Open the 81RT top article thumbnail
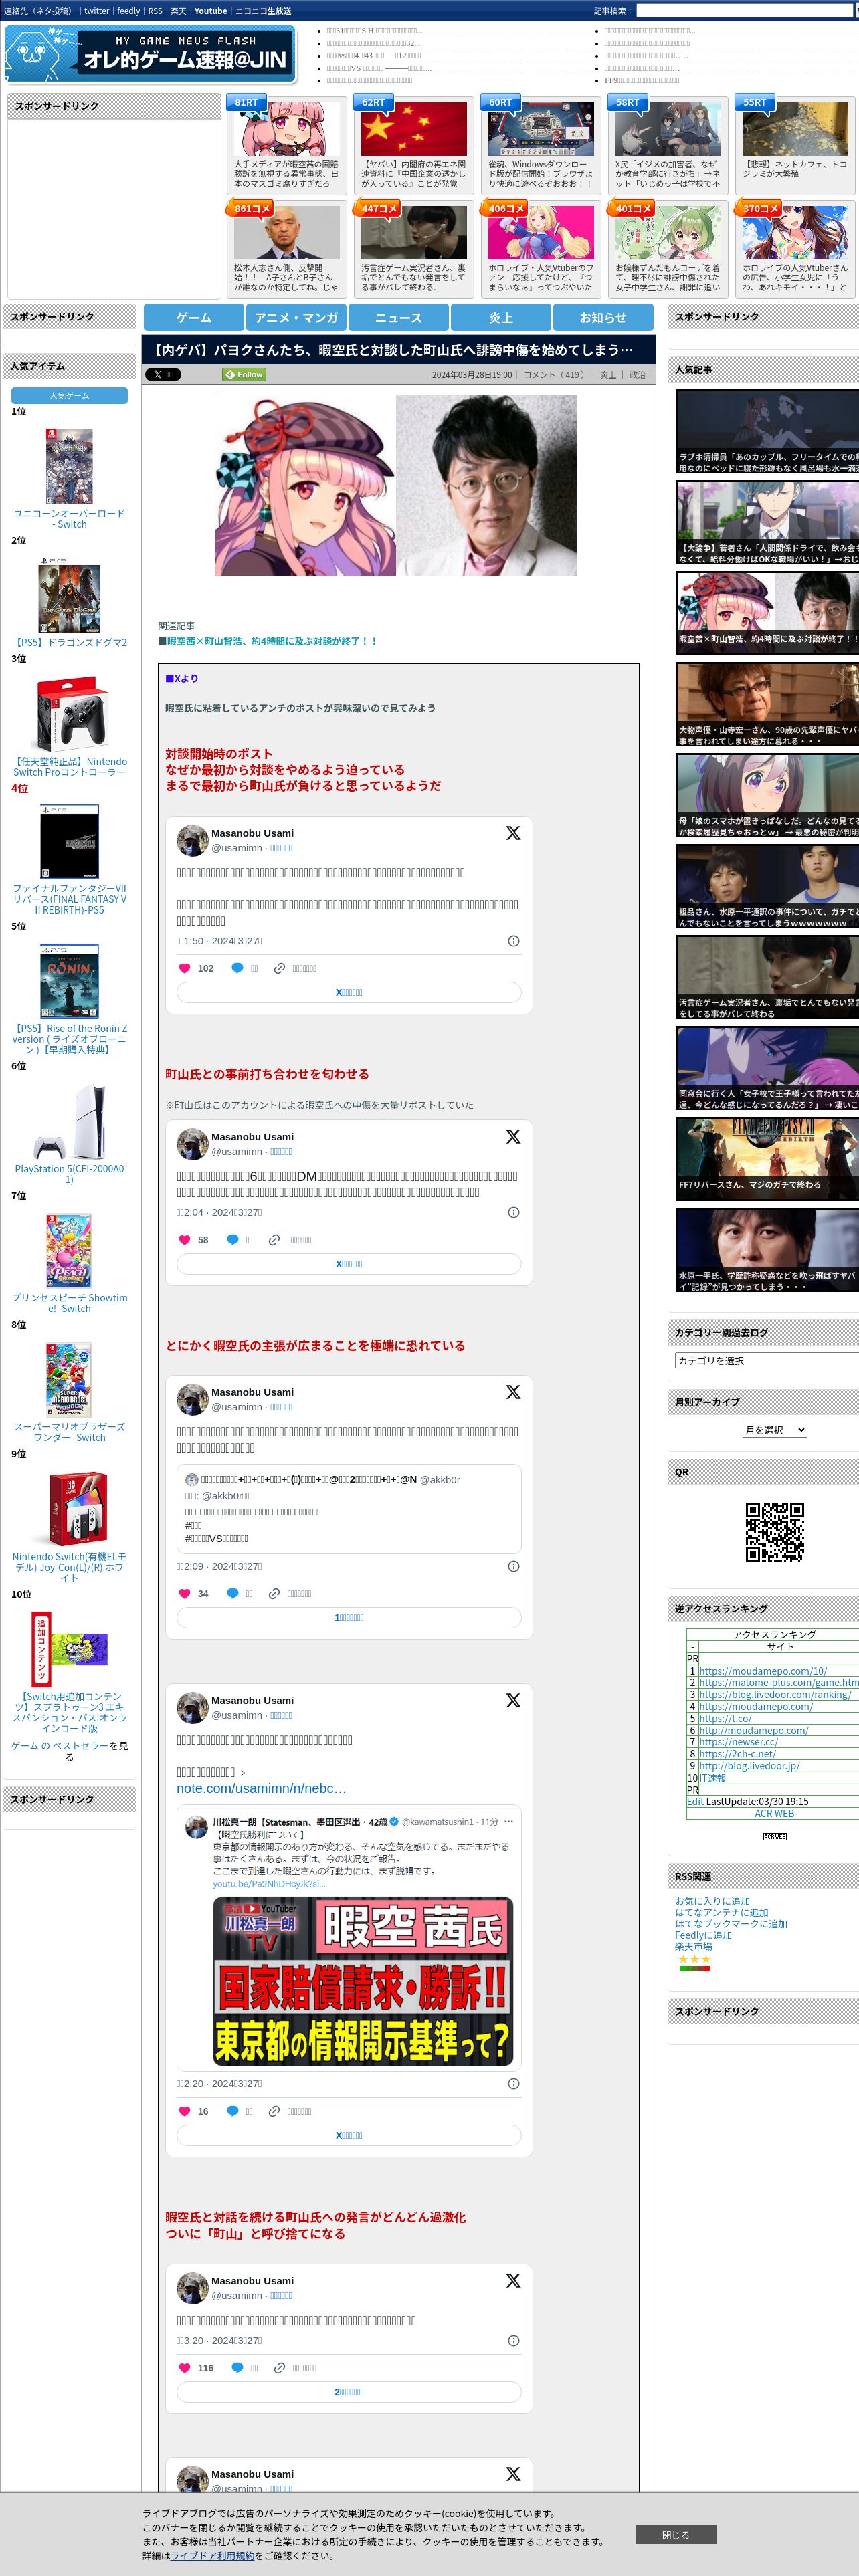 click(287, 129)
